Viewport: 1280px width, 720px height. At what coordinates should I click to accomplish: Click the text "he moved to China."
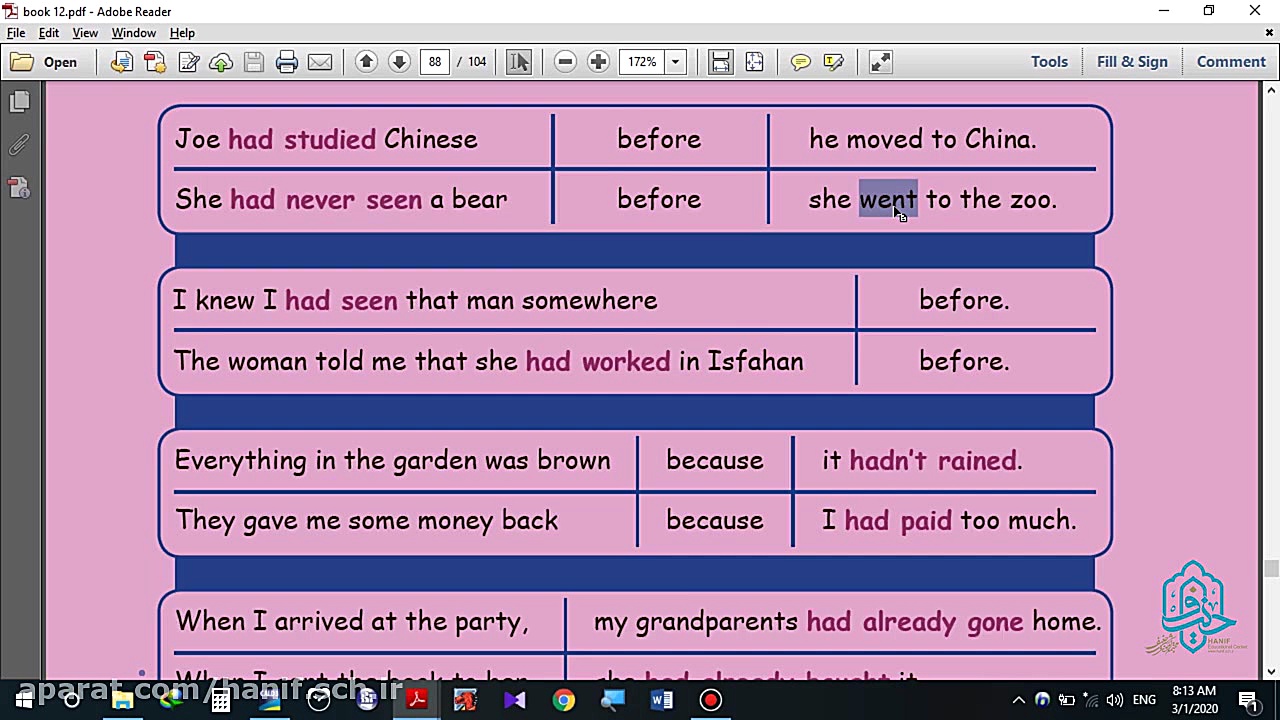(x=922, y=139)
